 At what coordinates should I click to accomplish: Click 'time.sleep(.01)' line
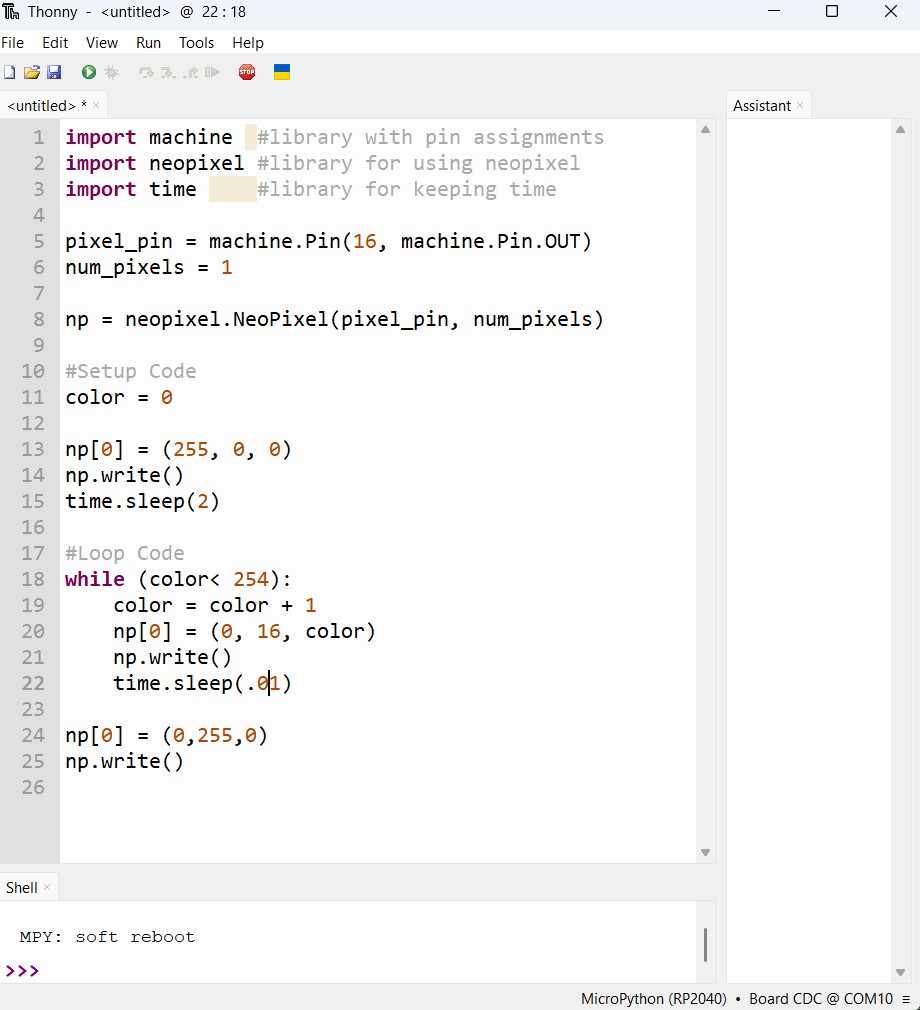202,683
